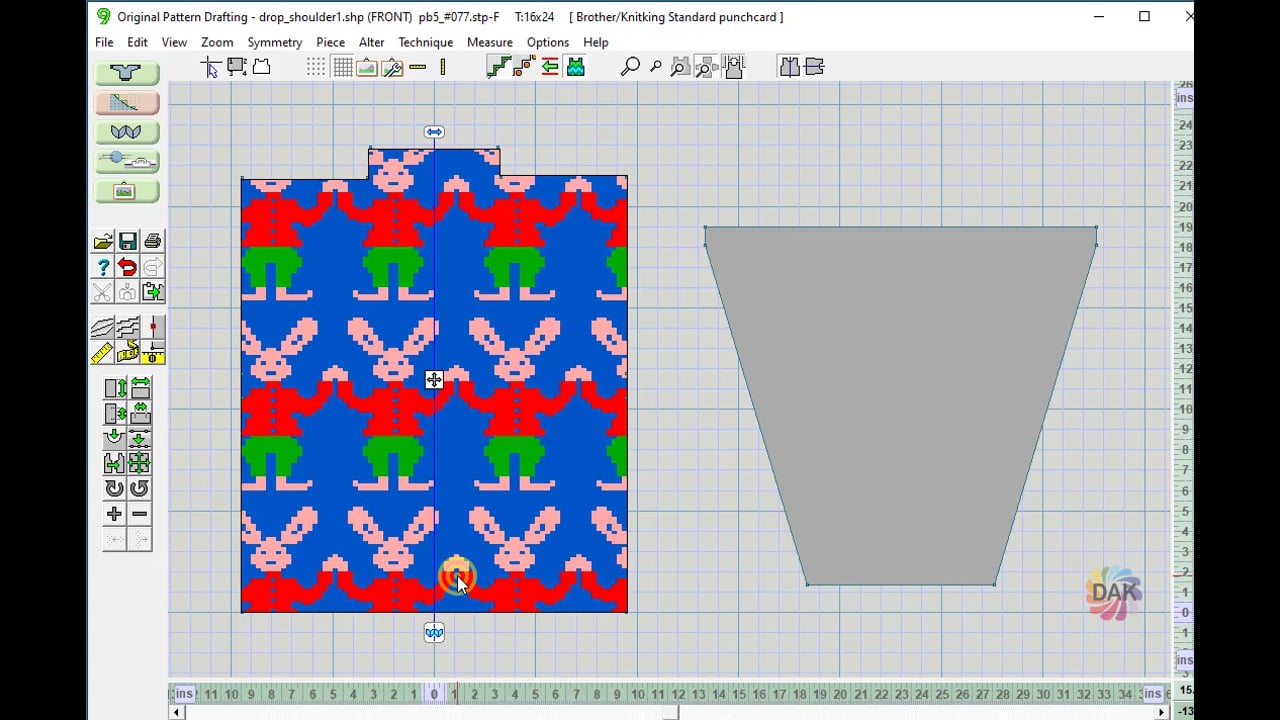1280x720 pixels.
Task: Toggle the dotted grid display icon
Action: (316, 67)
